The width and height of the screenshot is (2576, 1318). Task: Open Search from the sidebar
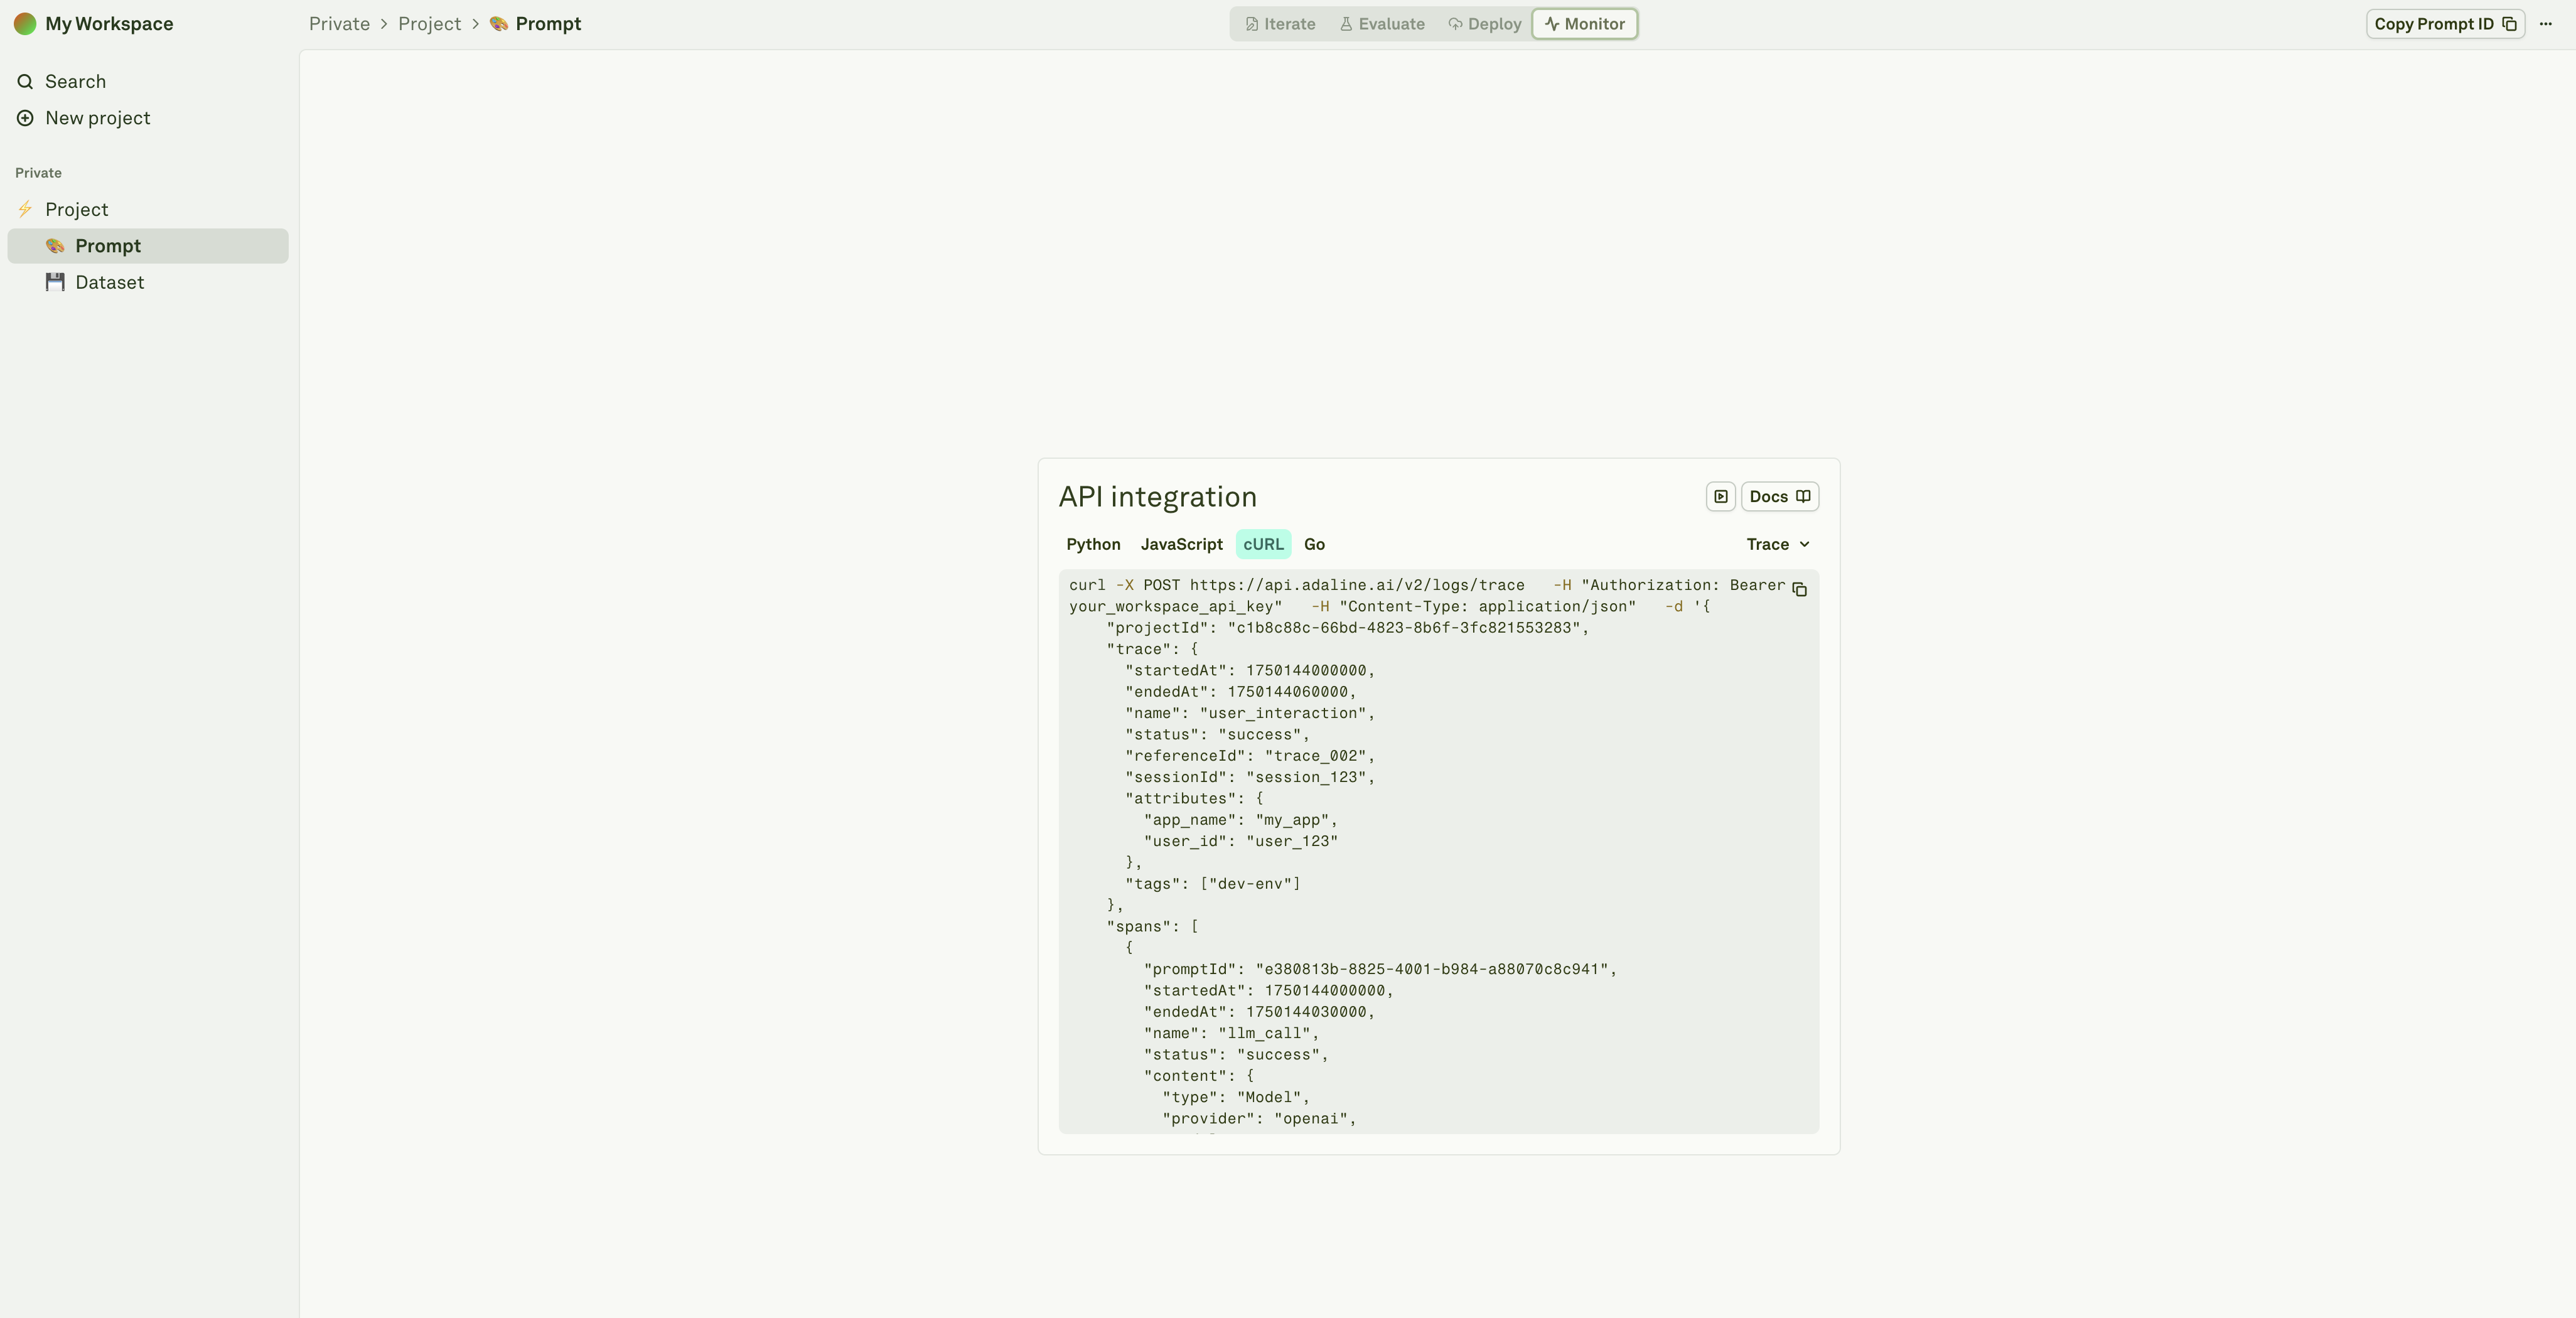coord(74,81)
